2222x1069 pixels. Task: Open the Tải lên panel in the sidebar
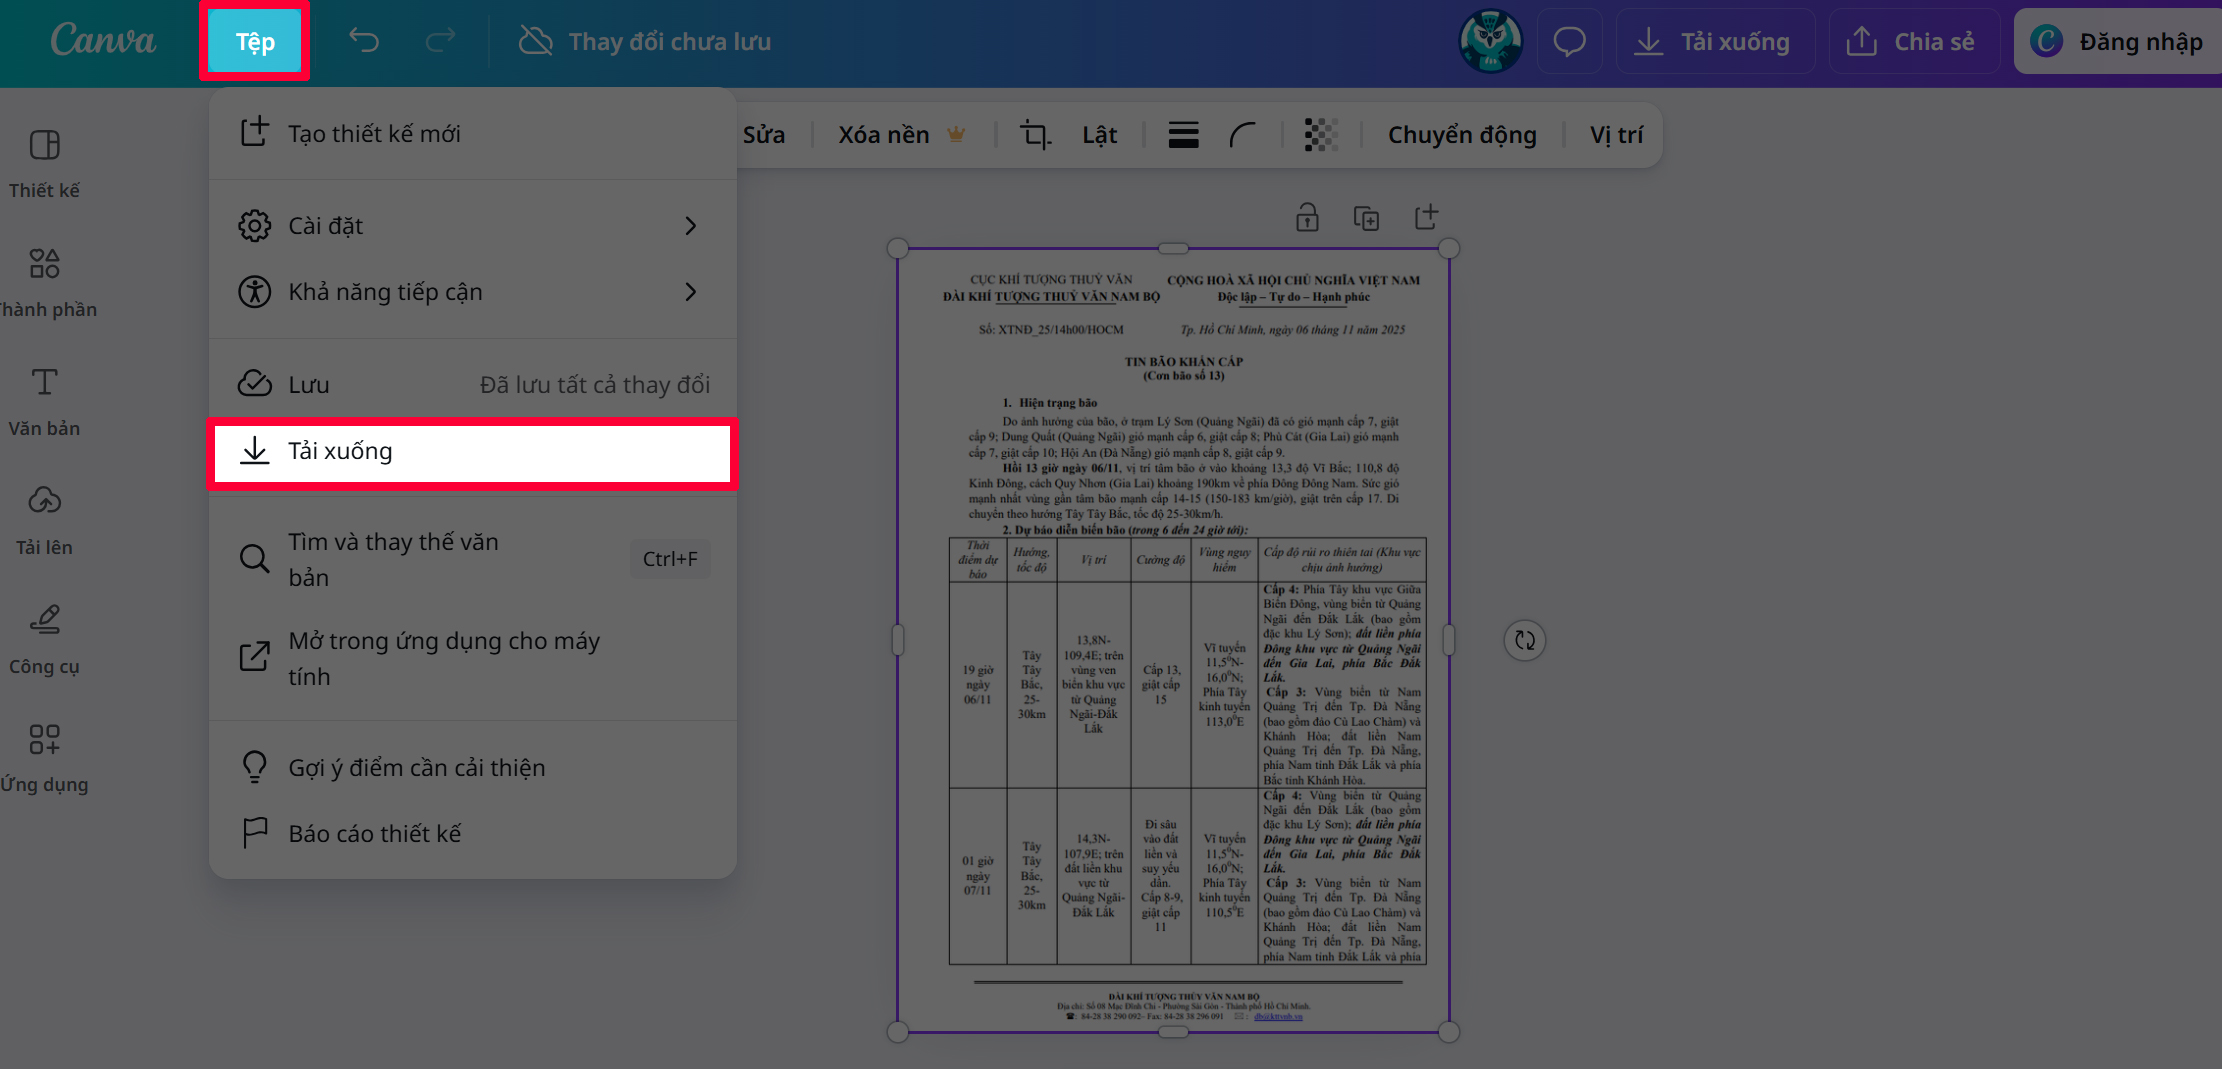point(44,517)
